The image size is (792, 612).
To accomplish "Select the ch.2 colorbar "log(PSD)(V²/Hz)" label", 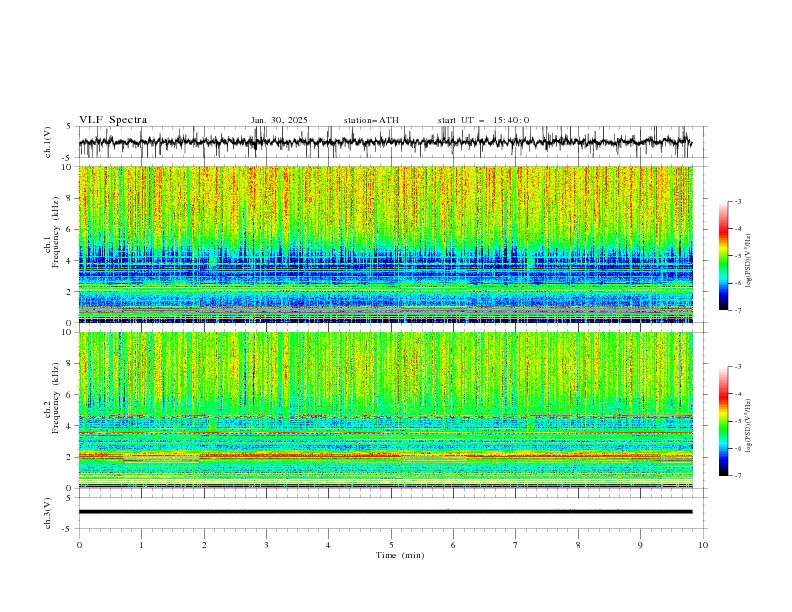I will coord(748,425).
